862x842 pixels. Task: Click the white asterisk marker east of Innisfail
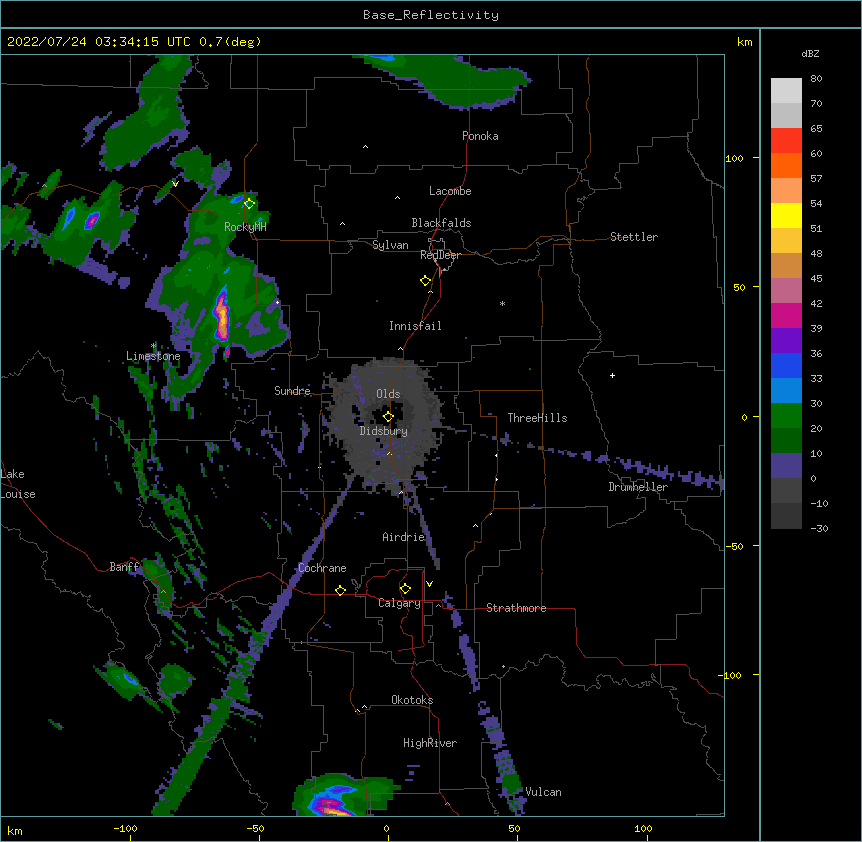coord(502,303)
